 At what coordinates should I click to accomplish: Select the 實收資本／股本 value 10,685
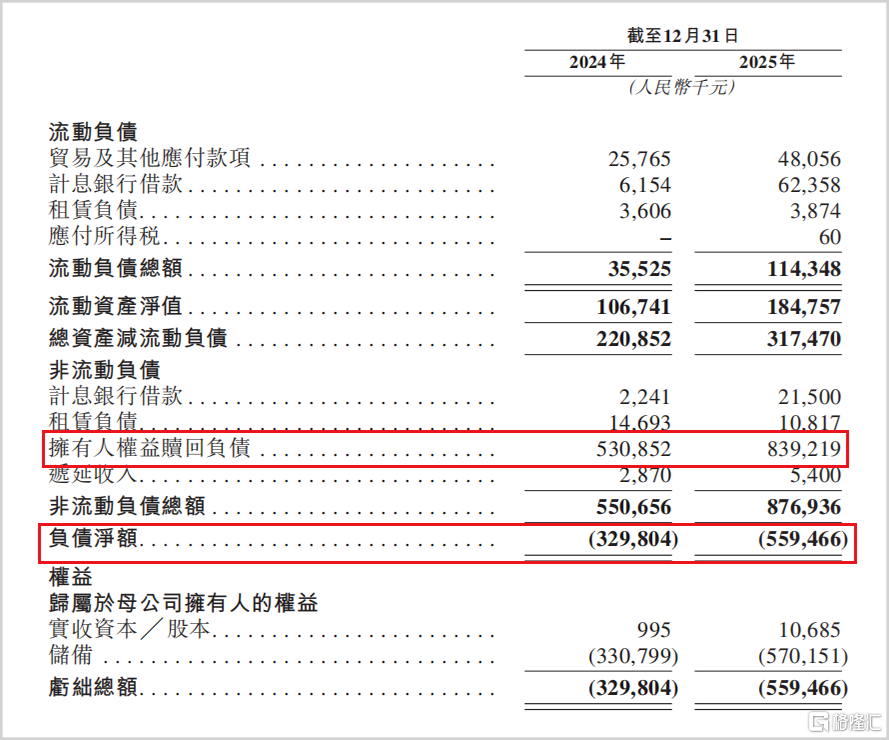tap(809, 629)
